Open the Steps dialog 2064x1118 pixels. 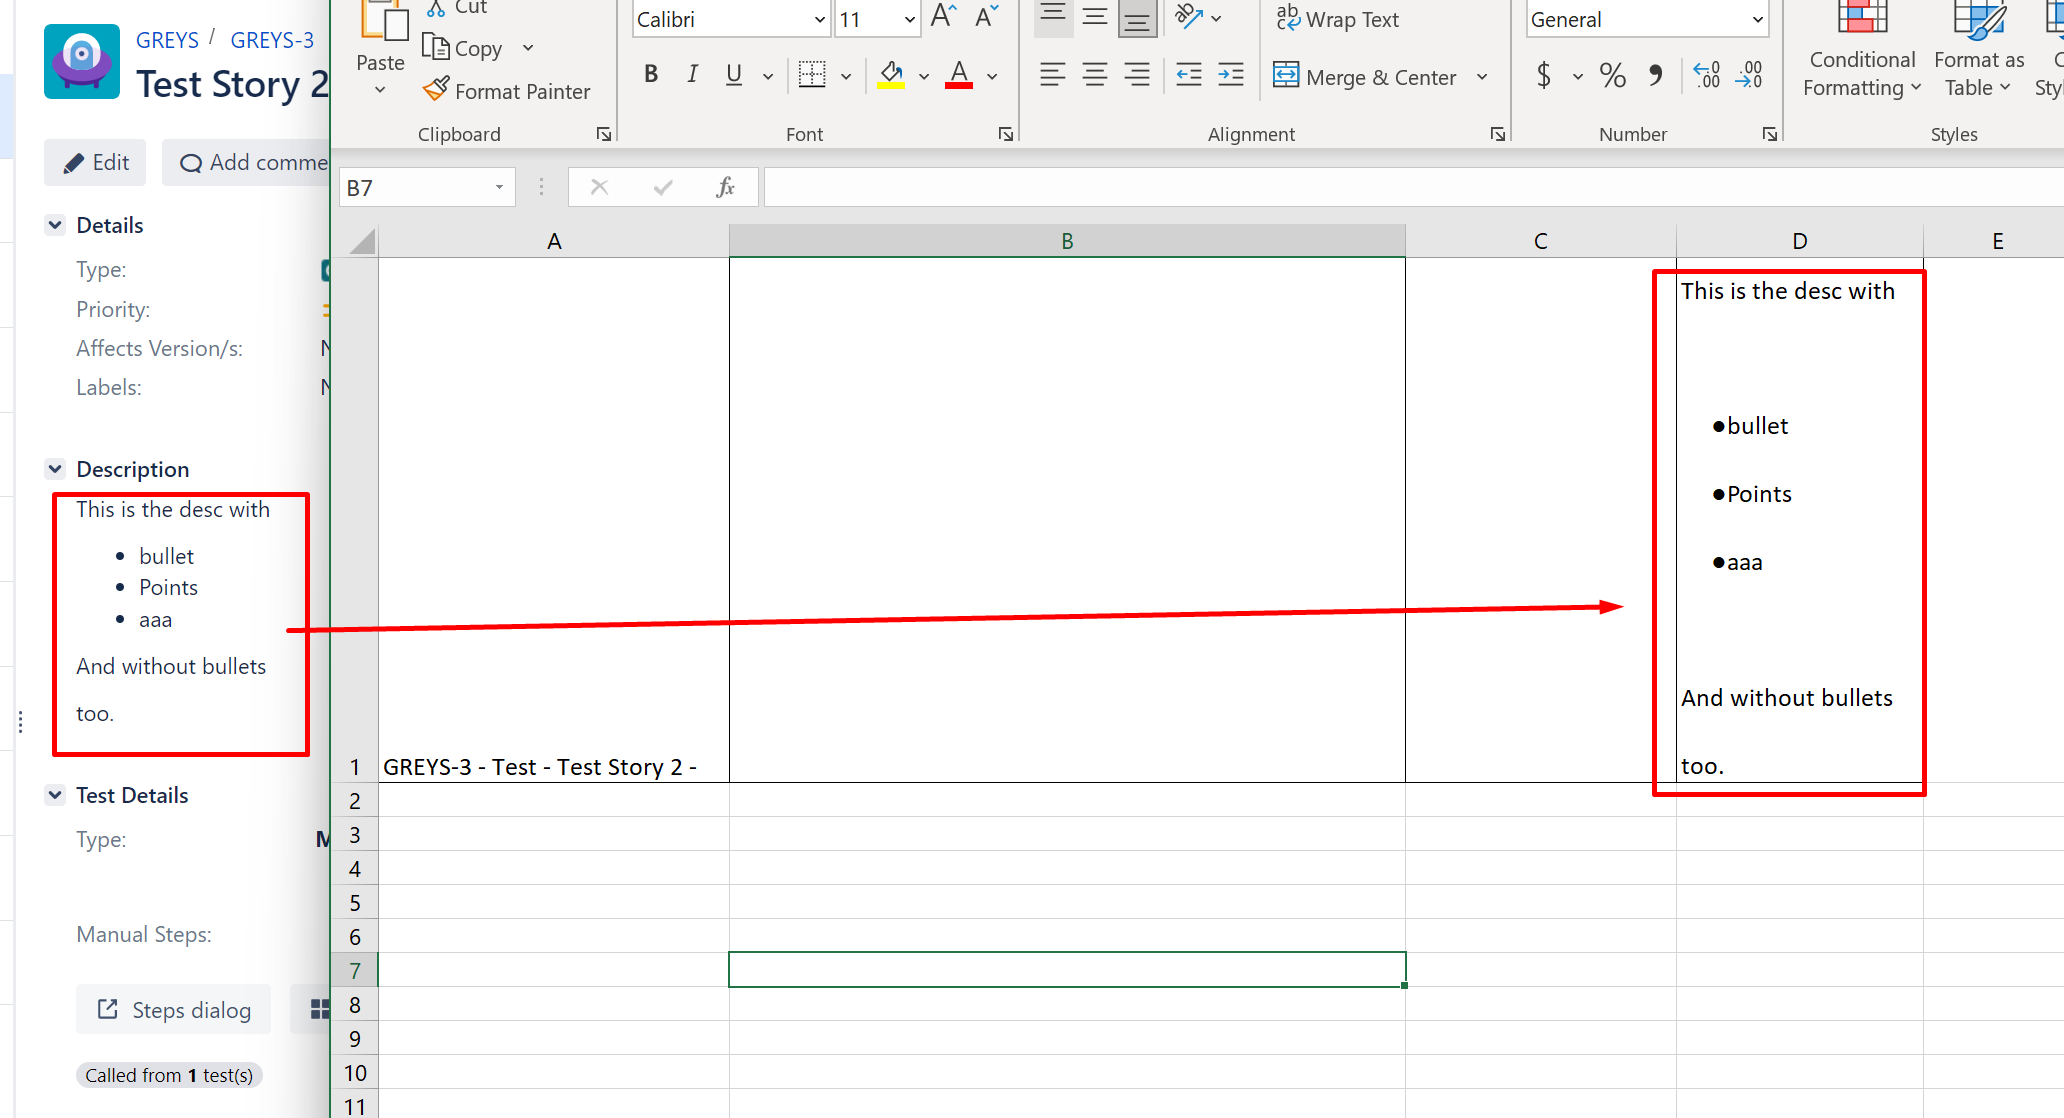point(173,1009)
